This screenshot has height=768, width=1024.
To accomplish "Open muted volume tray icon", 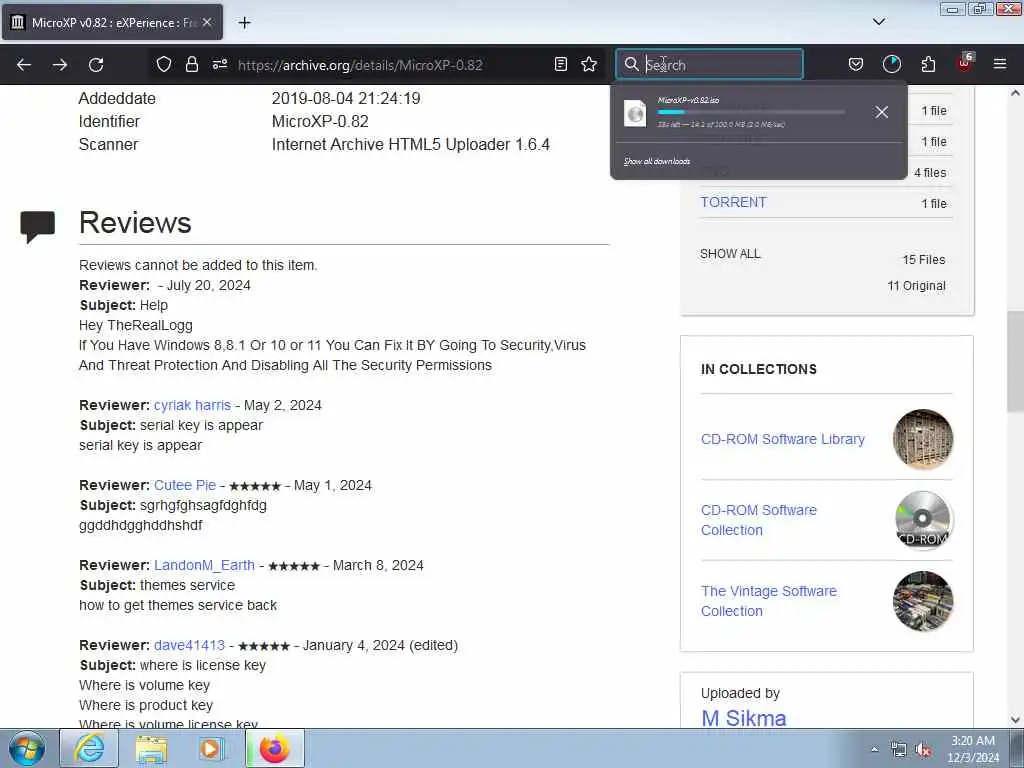I will pyautogui.click(x=923, y=750).
